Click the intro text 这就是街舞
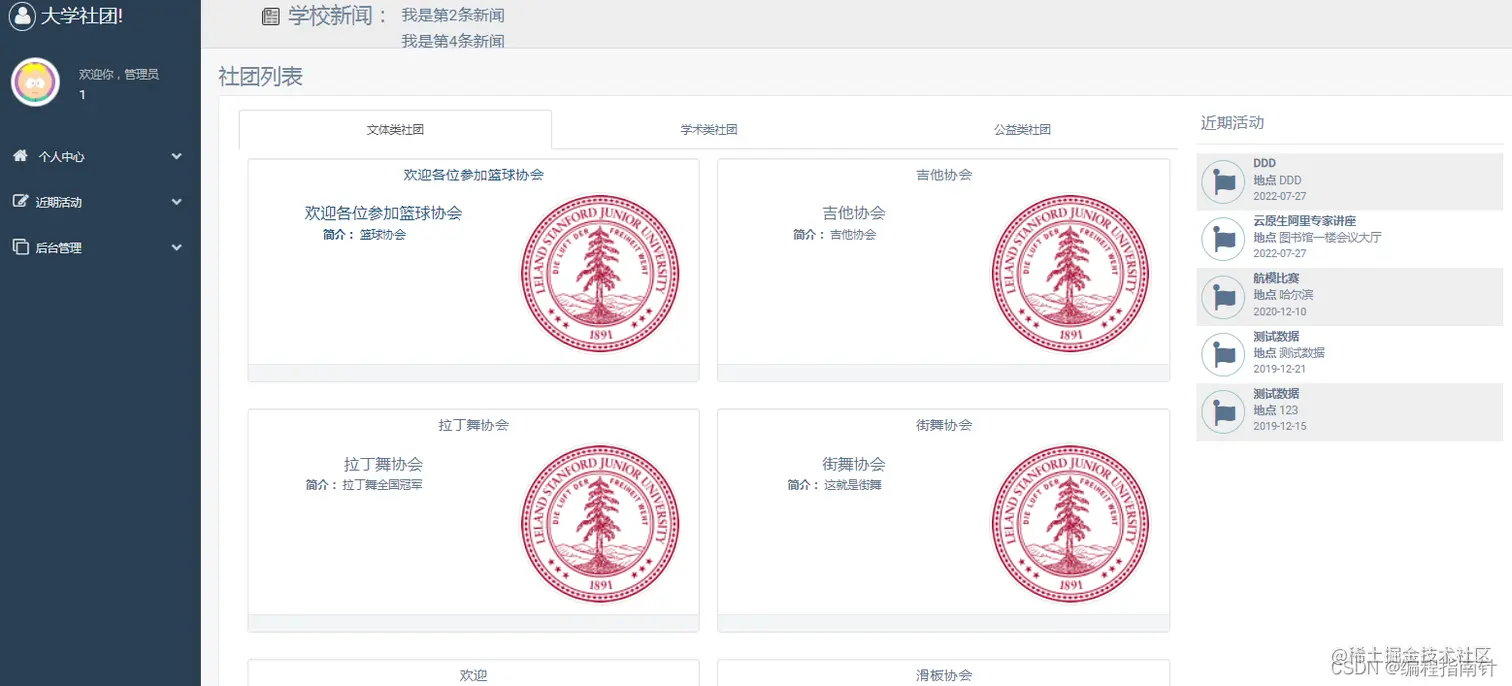1512x686 pixels. click(x=853, y=485)
